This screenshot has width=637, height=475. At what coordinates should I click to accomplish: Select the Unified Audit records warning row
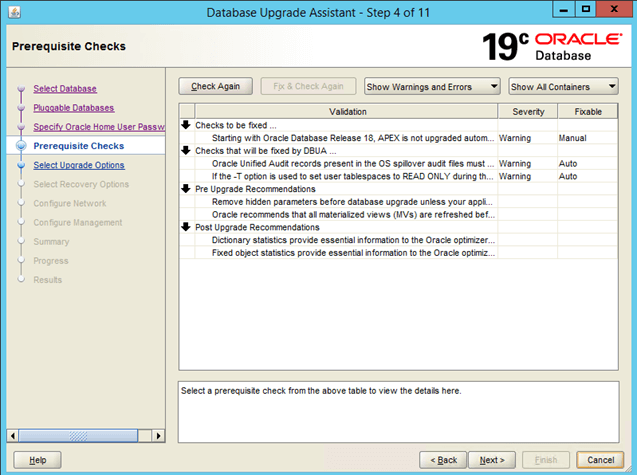coord(340,163)
